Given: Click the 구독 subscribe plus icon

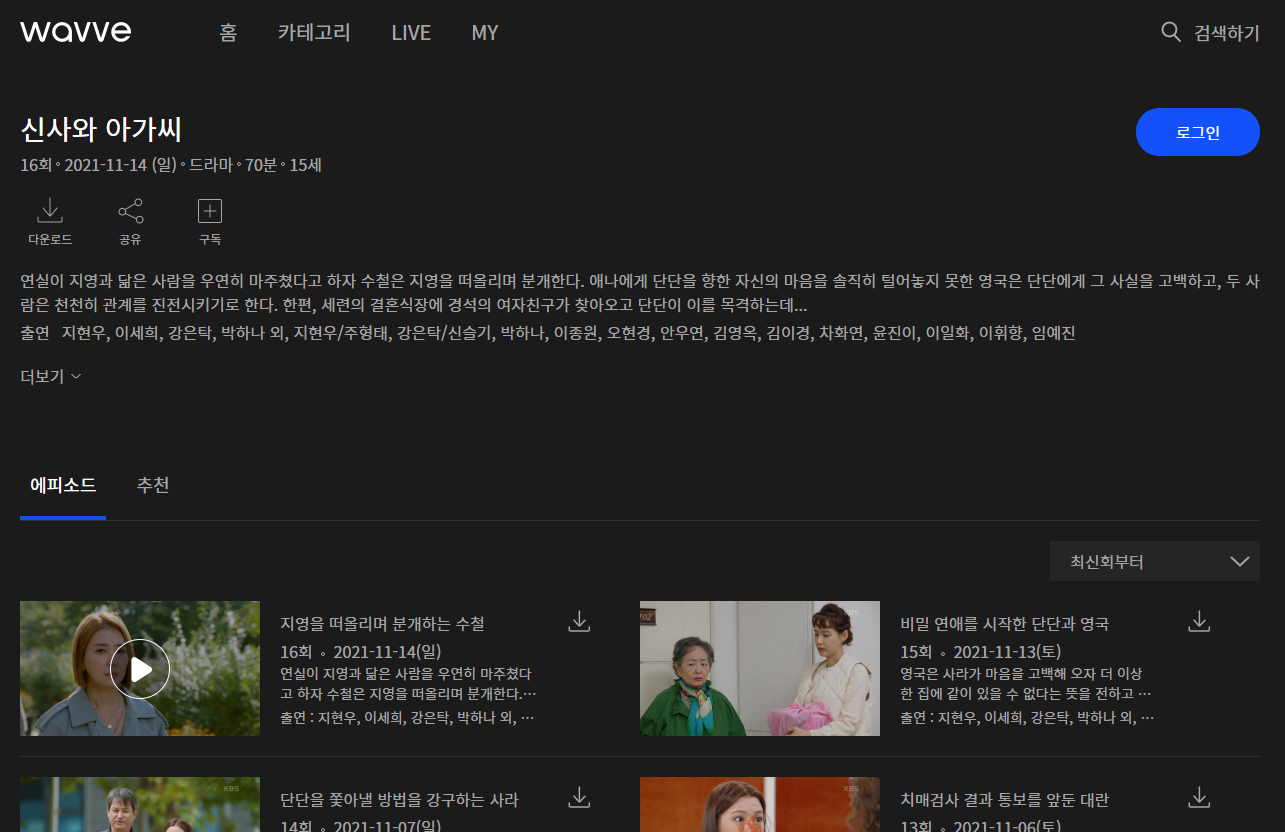Looking at the screenshot, I should [210, 211].
